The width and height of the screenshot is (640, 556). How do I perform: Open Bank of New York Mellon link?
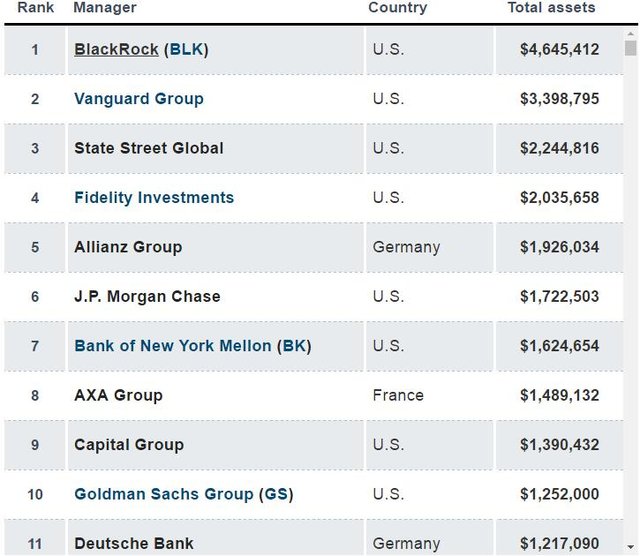tap(172, 345)
